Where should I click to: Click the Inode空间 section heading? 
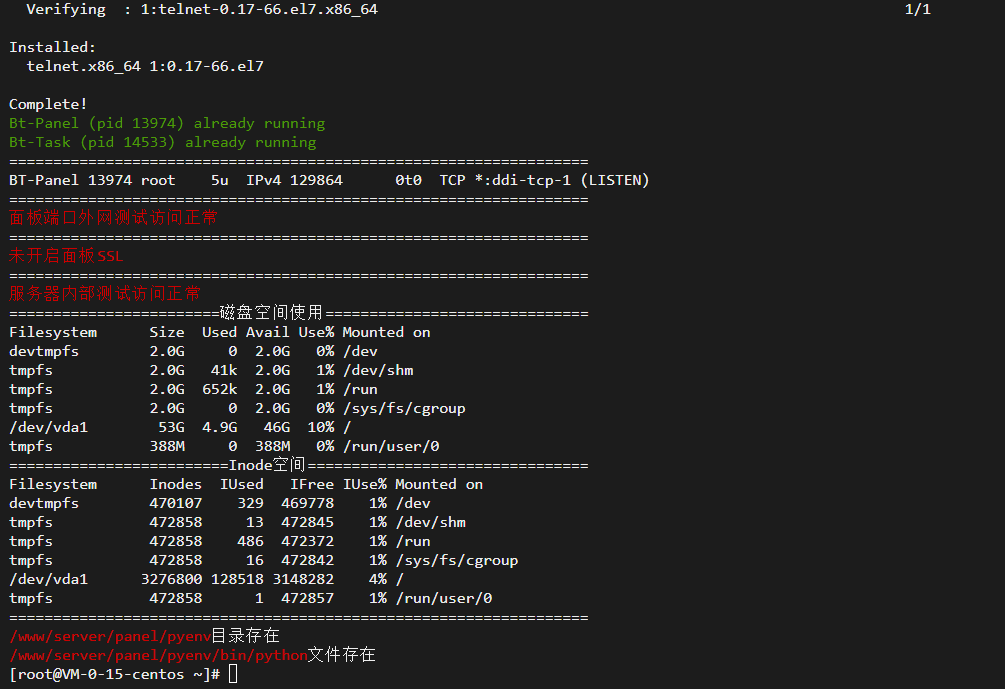[267, 465]
